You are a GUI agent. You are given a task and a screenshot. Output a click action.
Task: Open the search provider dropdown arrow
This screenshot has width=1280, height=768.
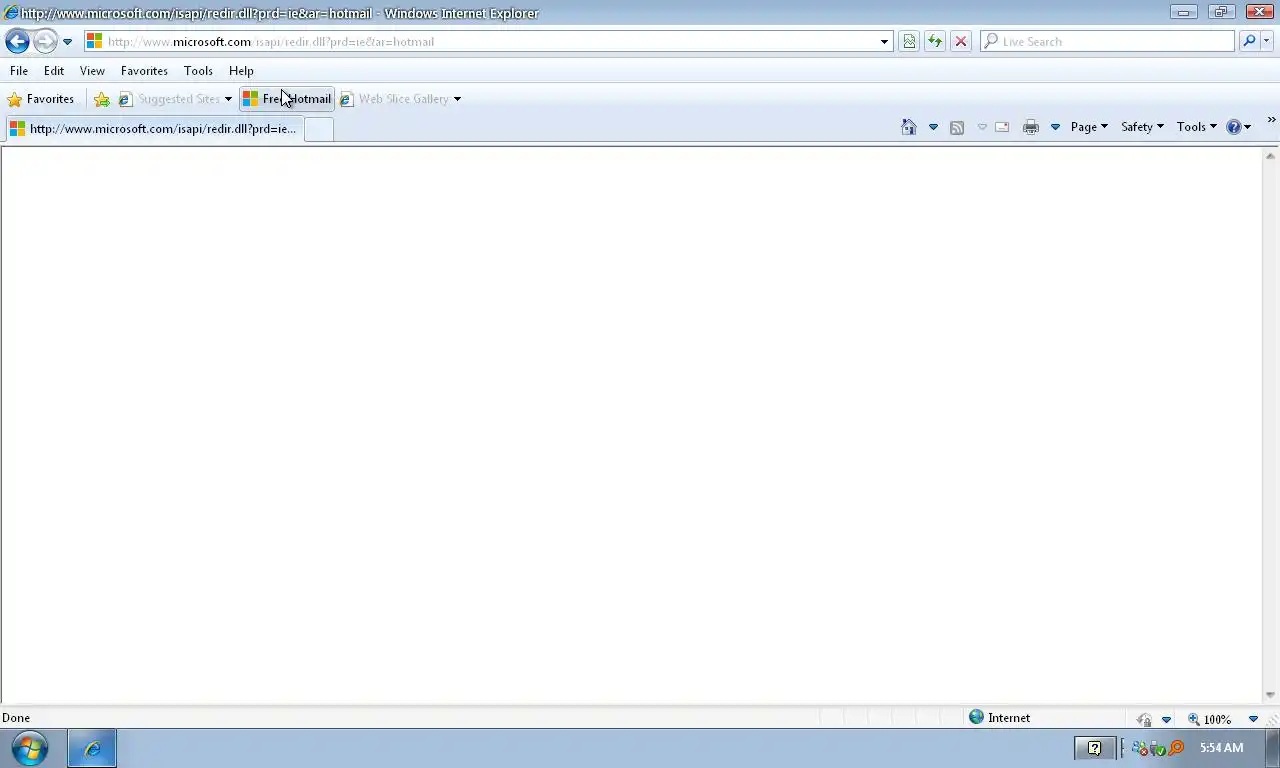click(1267, 42)
